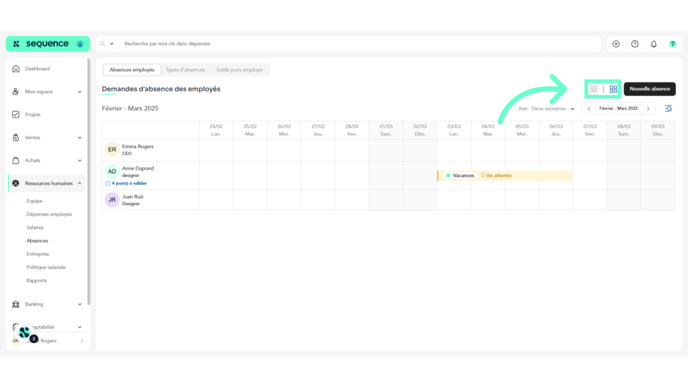Click the Nouvelle absence button
Viewport: 688px width, 387px height.
pos(650,89)
